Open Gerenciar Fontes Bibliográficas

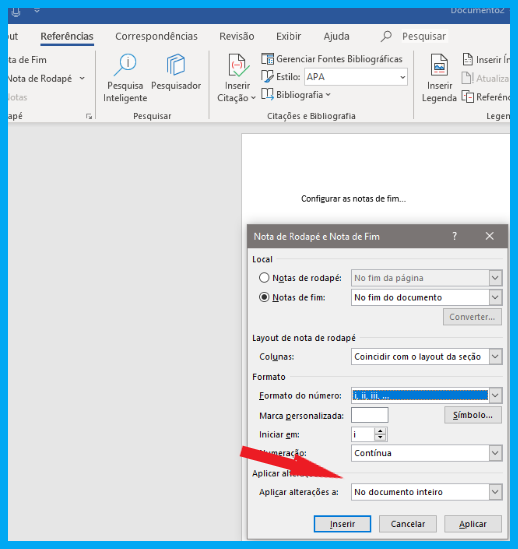tap(332, 59)
